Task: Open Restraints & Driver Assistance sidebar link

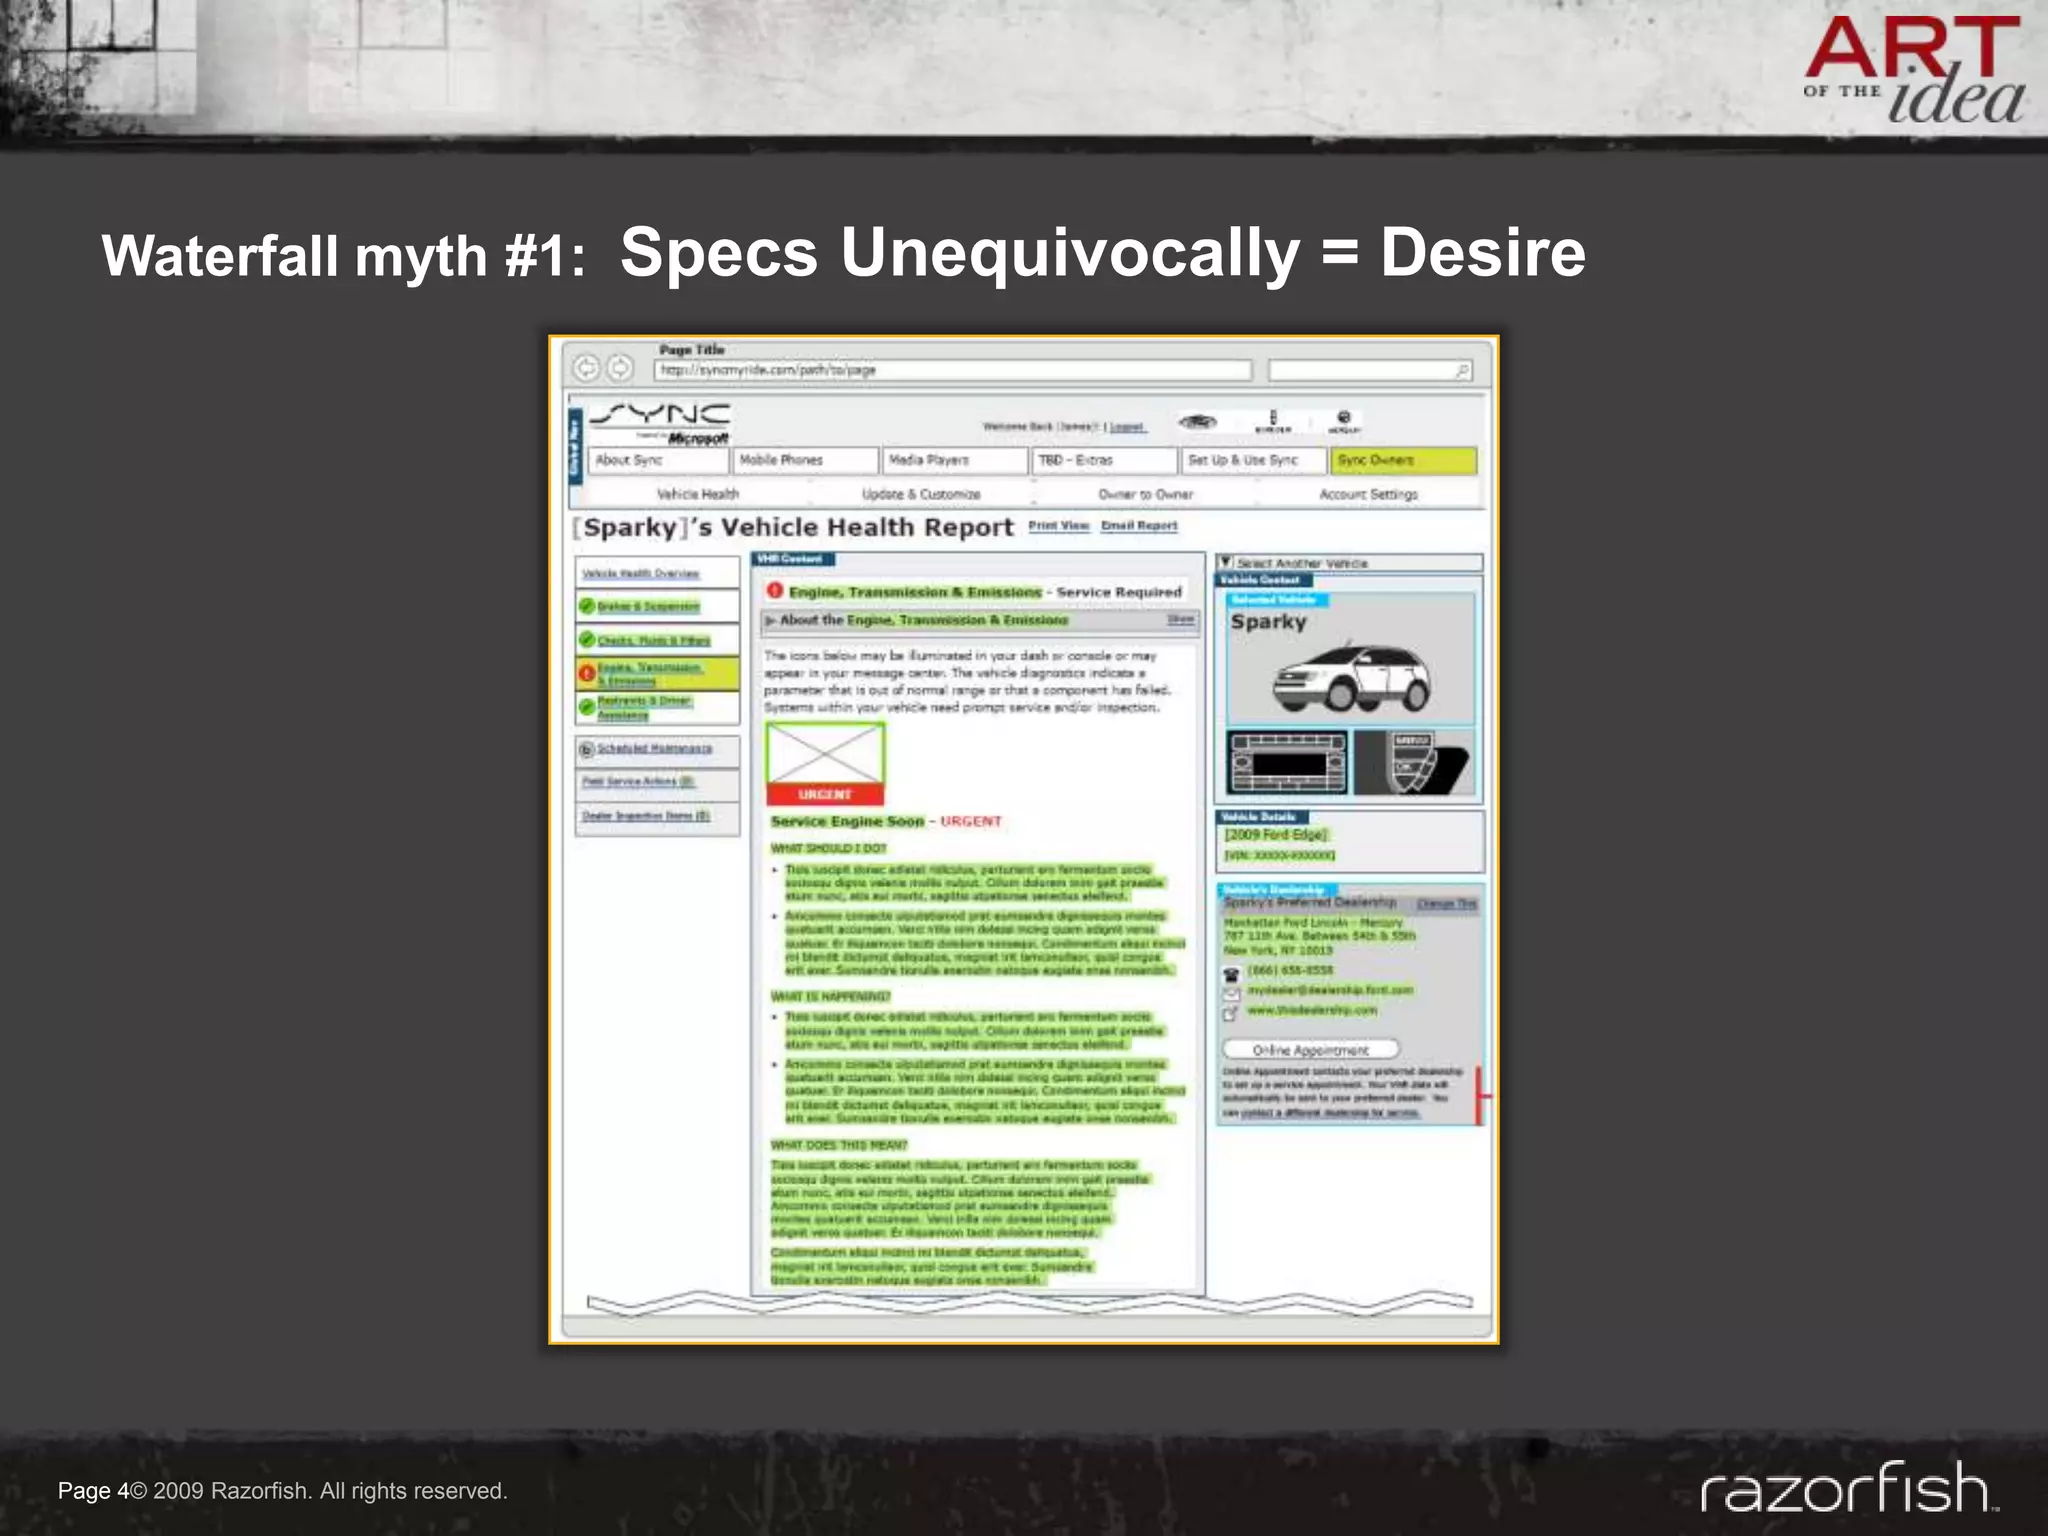Action: pyautogui.click(x=645, y=707)
